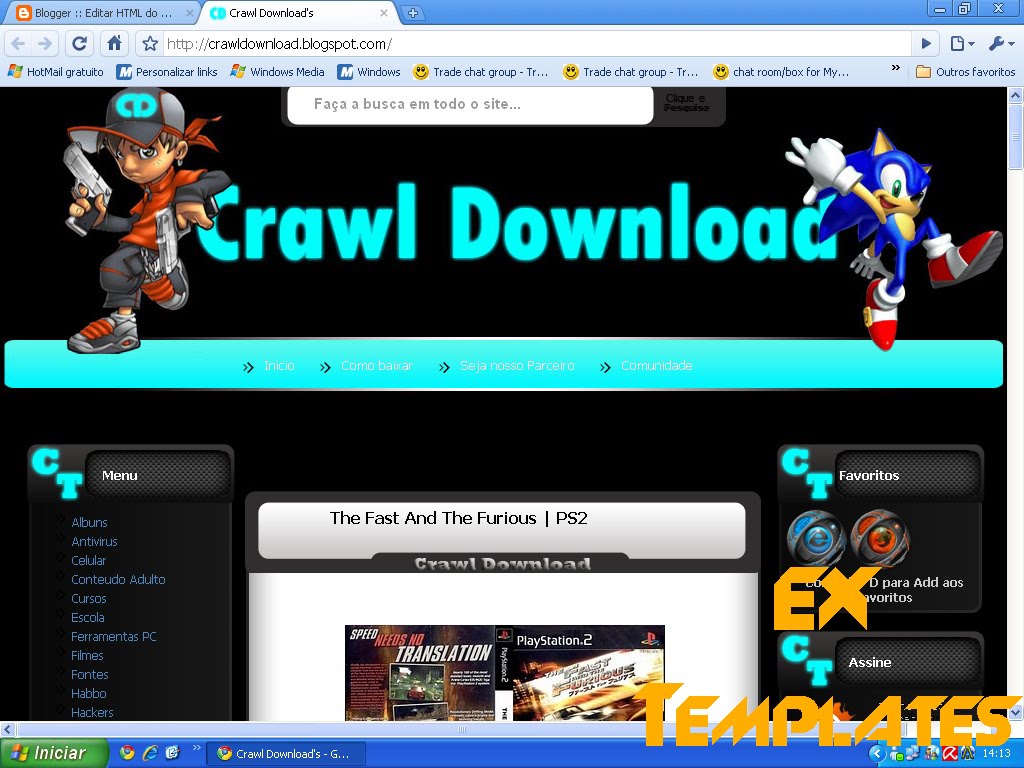Open the Escola category in Menu

coord(88,617)
